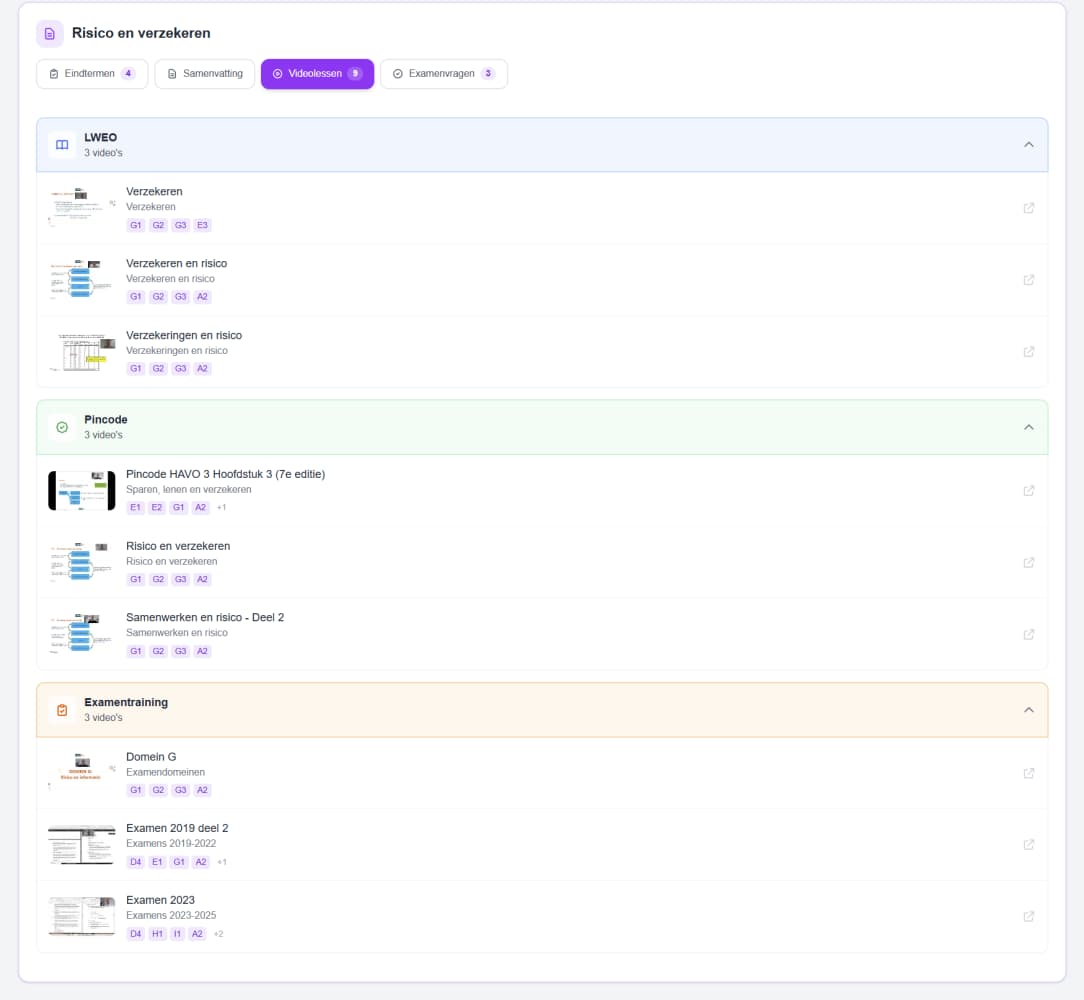Click the LWEO book icon

[x=62, y=145]
